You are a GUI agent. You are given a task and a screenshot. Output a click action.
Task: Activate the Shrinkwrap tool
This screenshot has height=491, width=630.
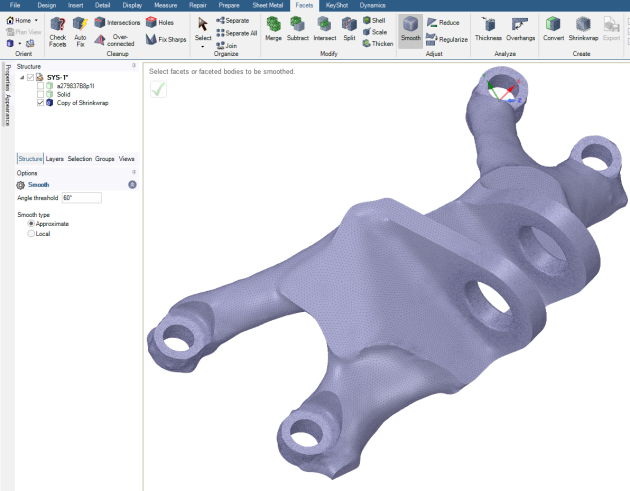click(583, 28)
